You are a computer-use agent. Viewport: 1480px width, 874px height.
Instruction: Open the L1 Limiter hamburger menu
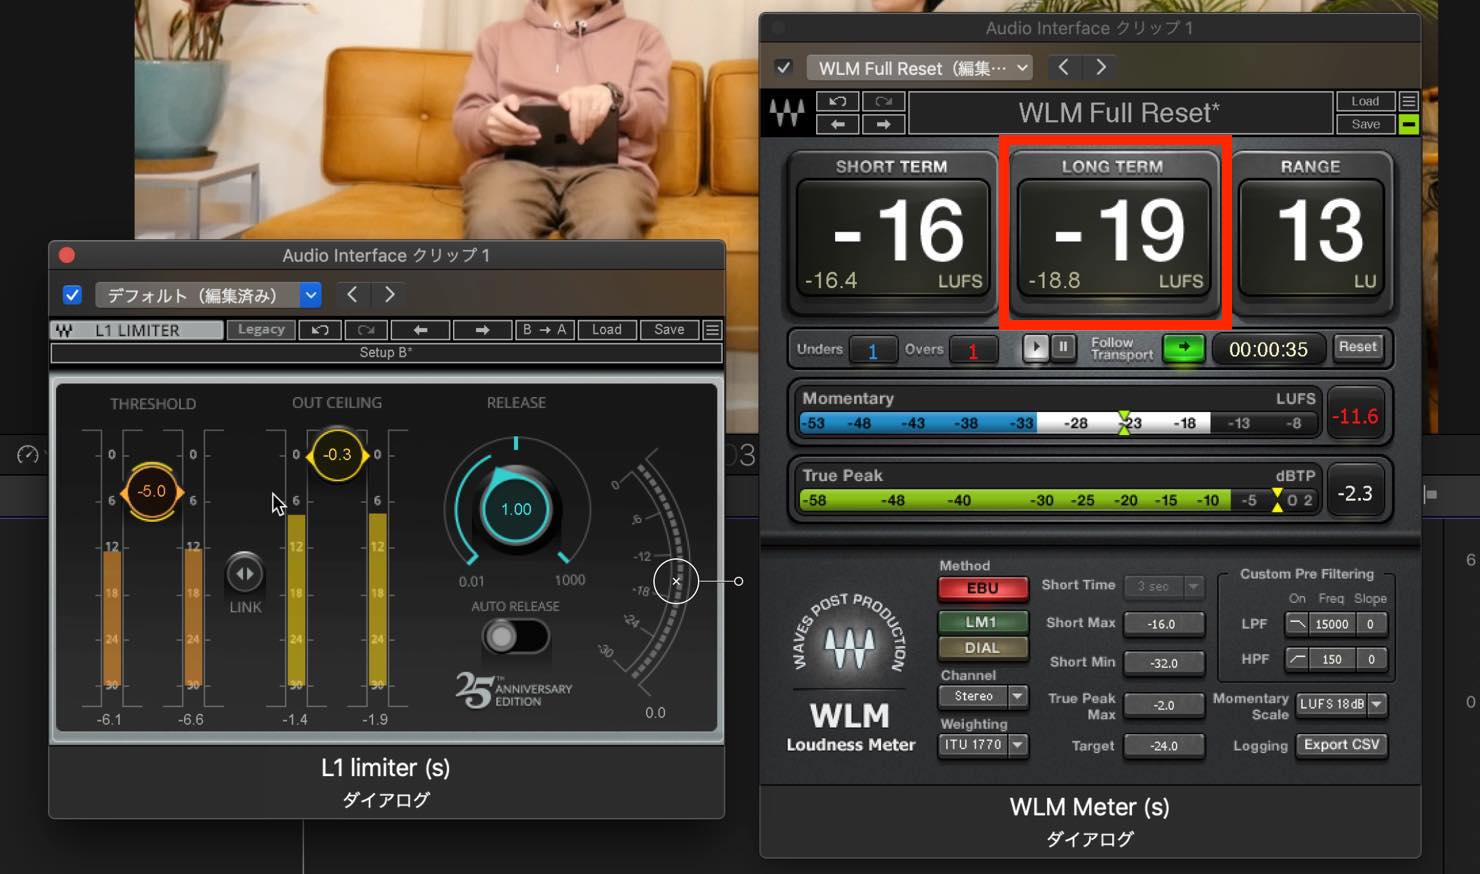click(712, 330)
